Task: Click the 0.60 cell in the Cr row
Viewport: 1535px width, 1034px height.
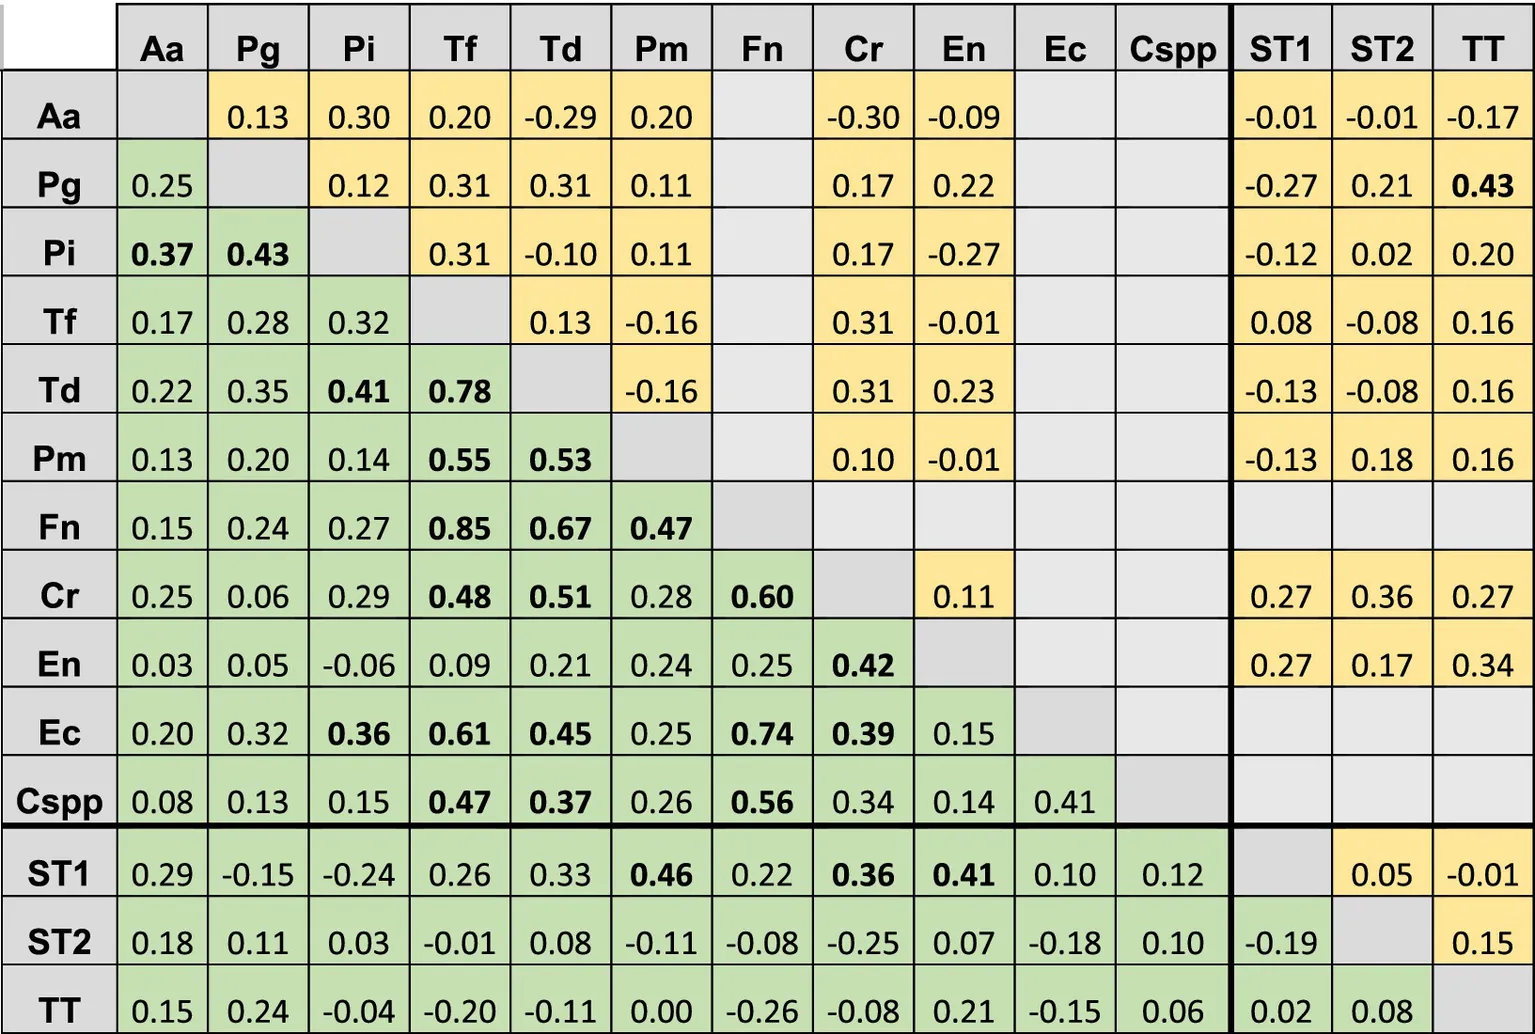Action: point(762,596)
